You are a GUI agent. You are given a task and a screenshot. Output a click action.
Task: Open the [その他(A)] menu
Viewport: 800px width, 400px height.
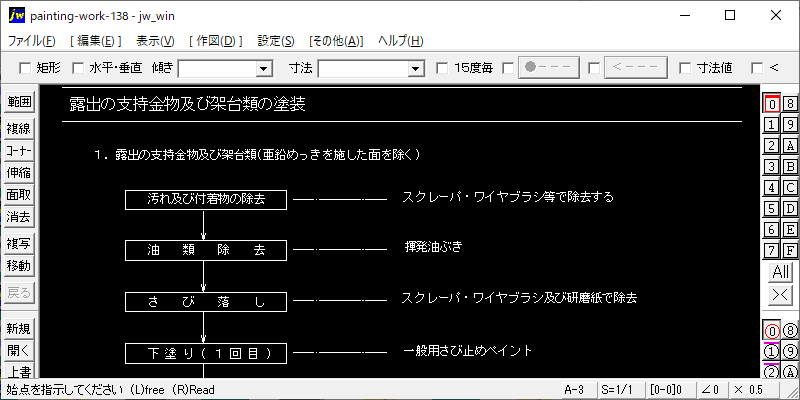coord(336,41)
